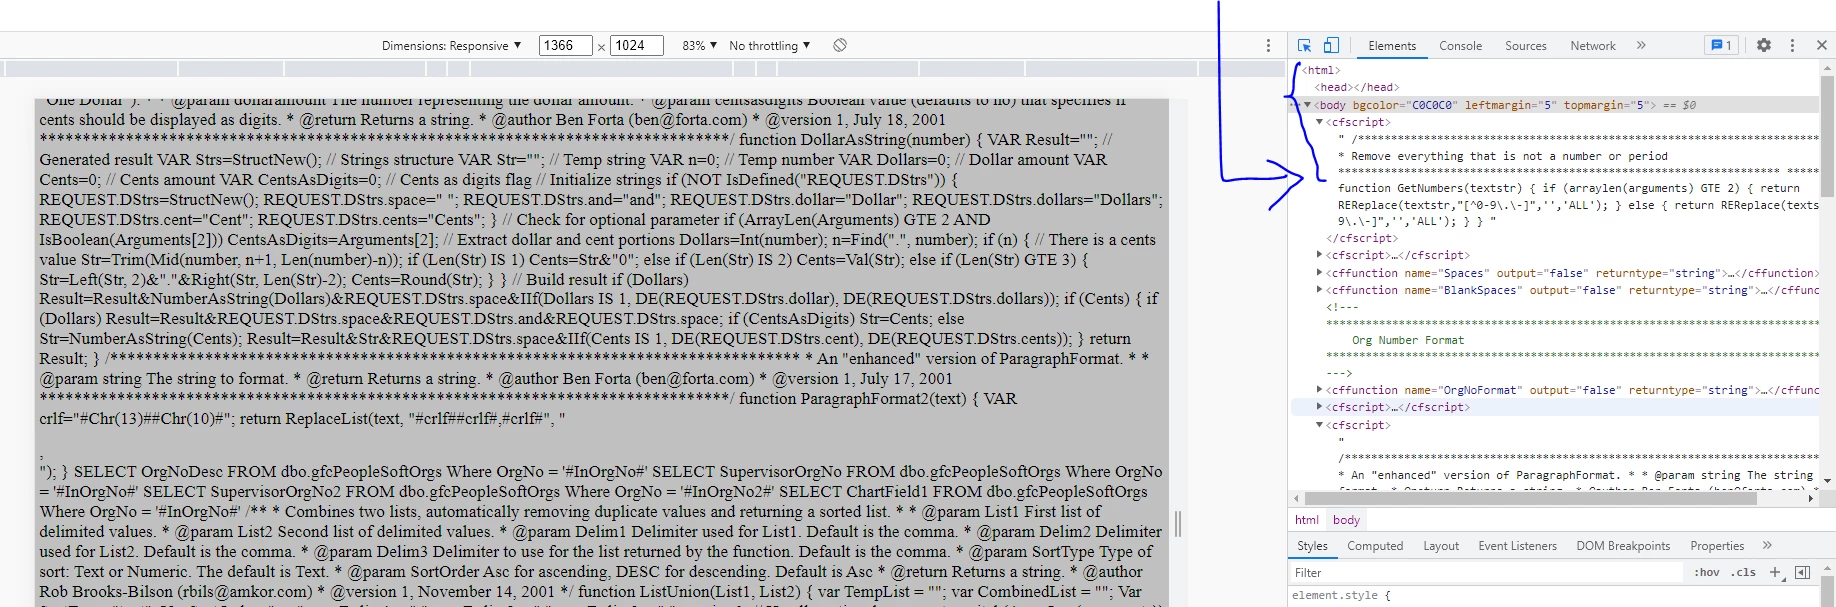Edit the viewport width field 1366
This screenshot has width=1836, height=607.
pos(565,46)
